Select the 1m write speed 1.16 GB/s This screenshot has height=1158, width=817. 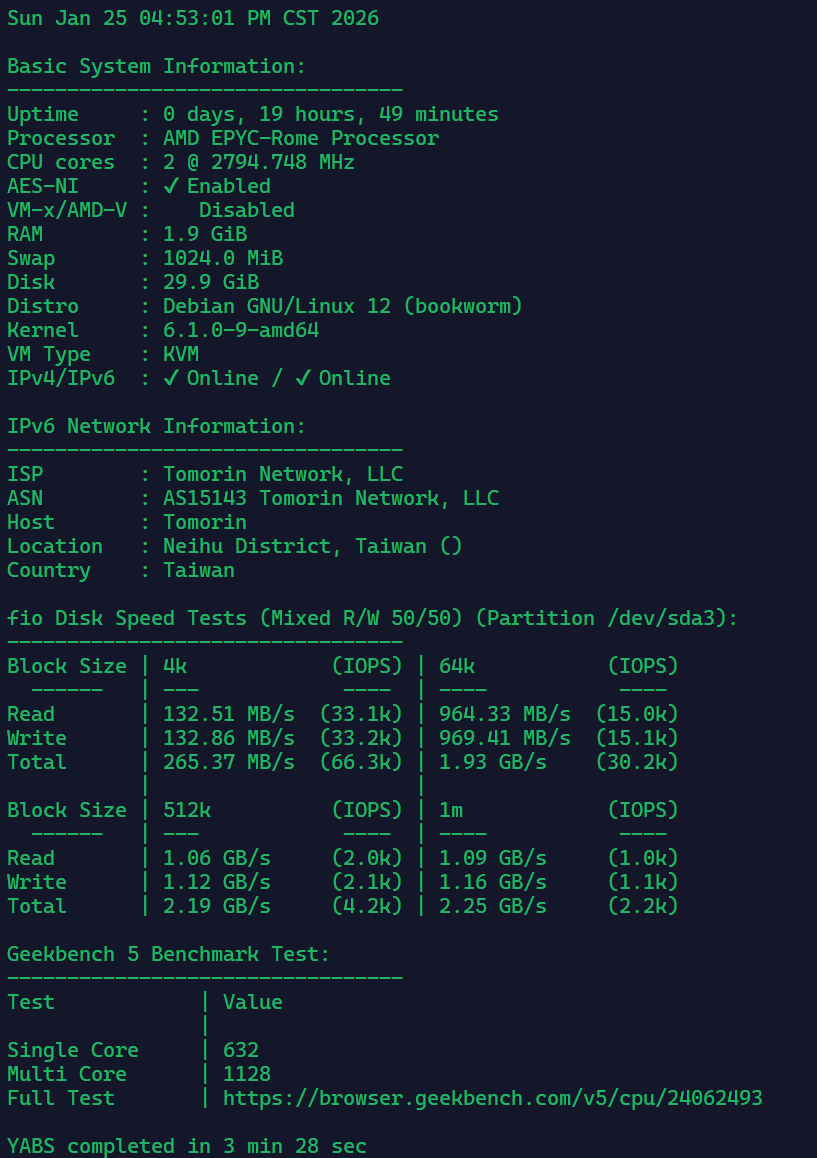pos(493,882)
